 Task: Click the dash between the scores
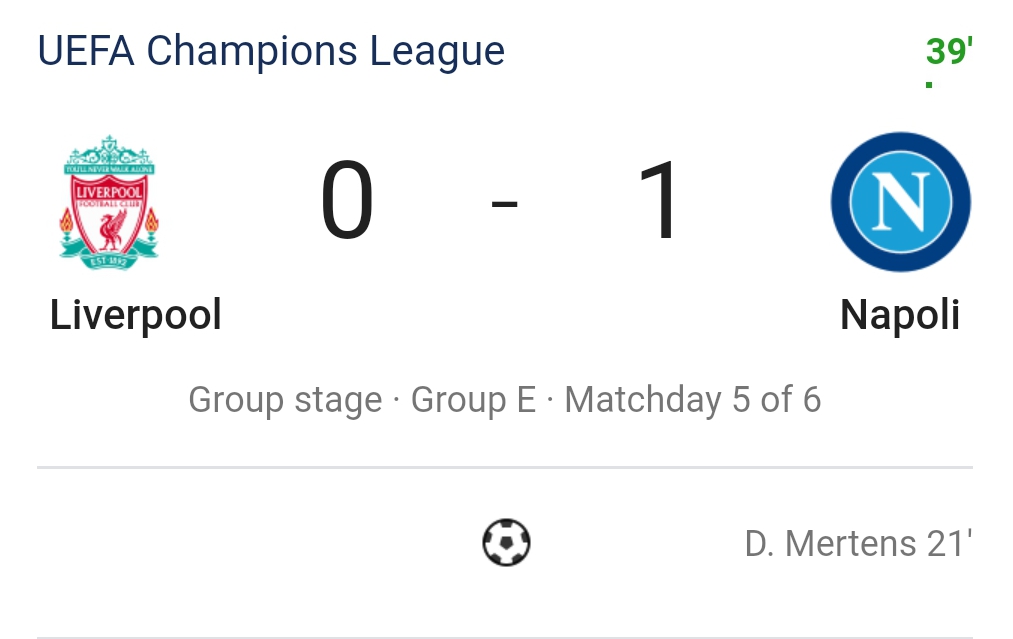pyautogui.click(x=505, y=204)
